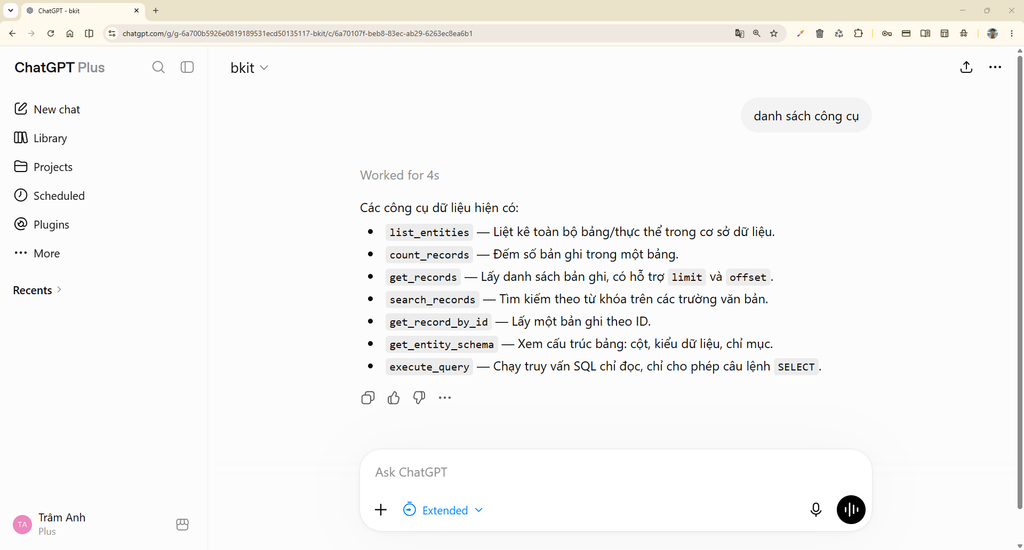Collapse the sidebar with panel toggle icon
Viewport: 1024px width, 550px height.
187,67
